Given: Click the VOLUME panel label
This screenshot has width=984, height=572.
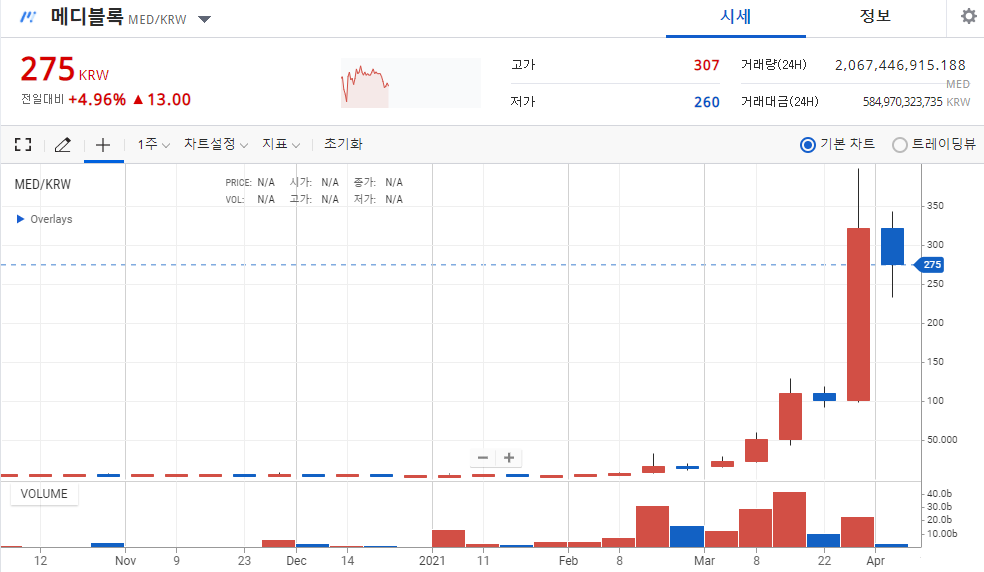Looking at the screenshot, I should 44,494.
